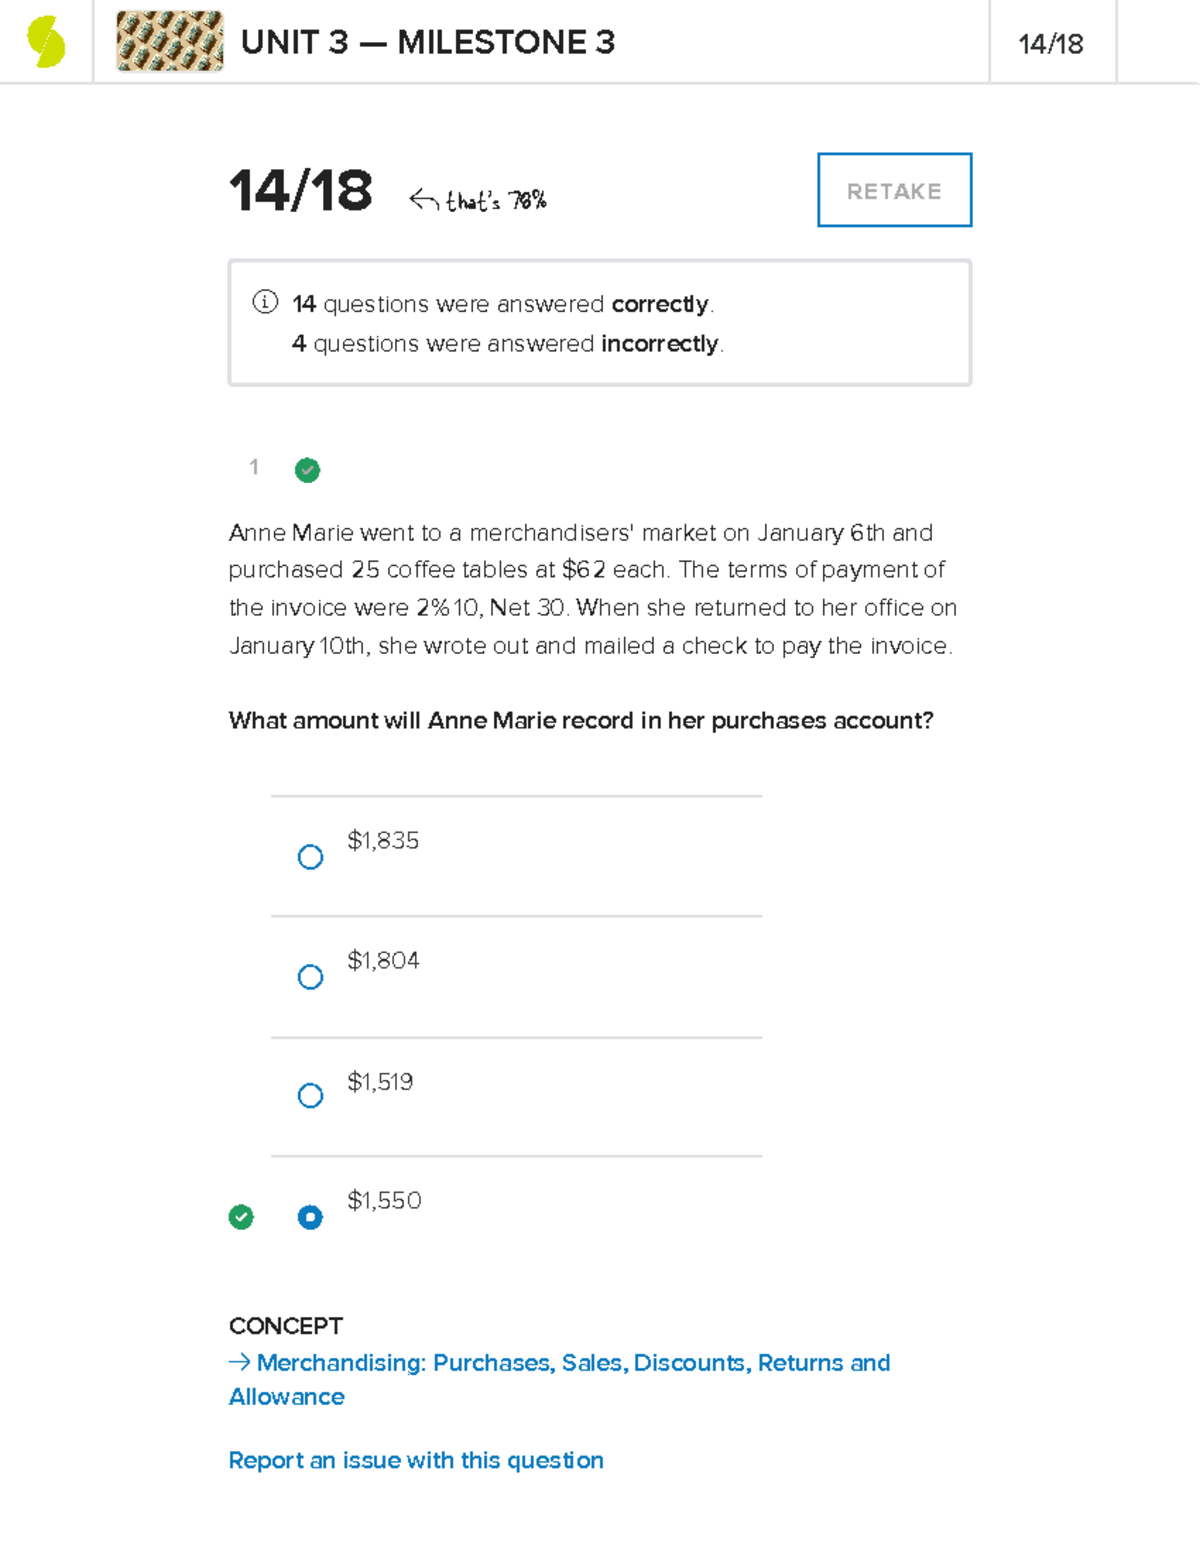Click the 14/18 score in top header
Viewport: 1200px width, 1553px height.
pos(1050,44)
